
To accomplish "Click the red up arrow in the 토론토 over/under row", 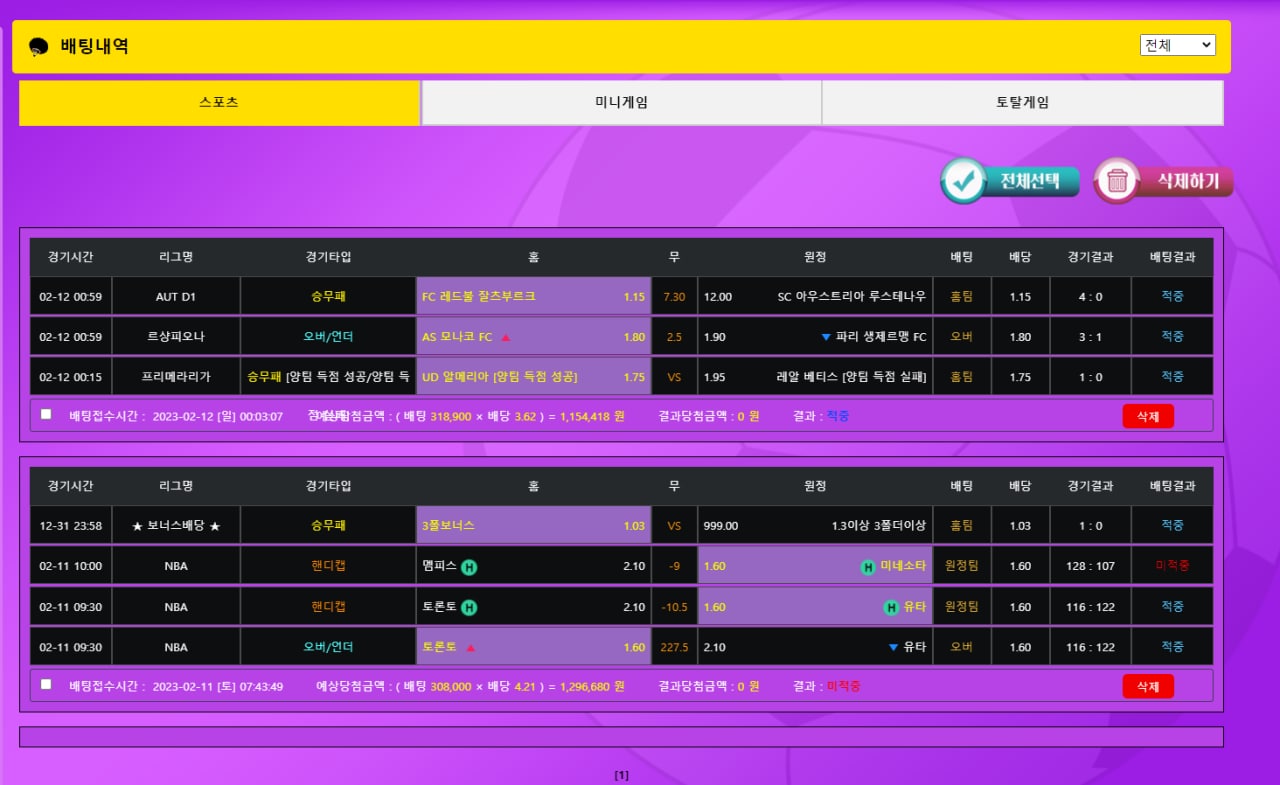I will tap(470, 648).
